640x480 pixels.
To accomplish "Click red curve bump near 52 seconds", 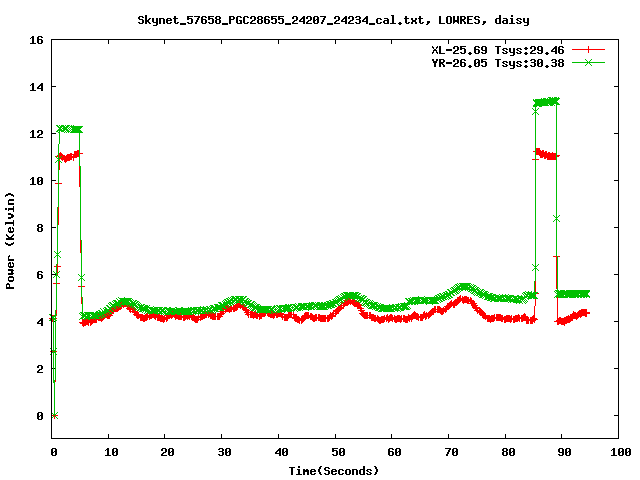I will click(349, 304).
